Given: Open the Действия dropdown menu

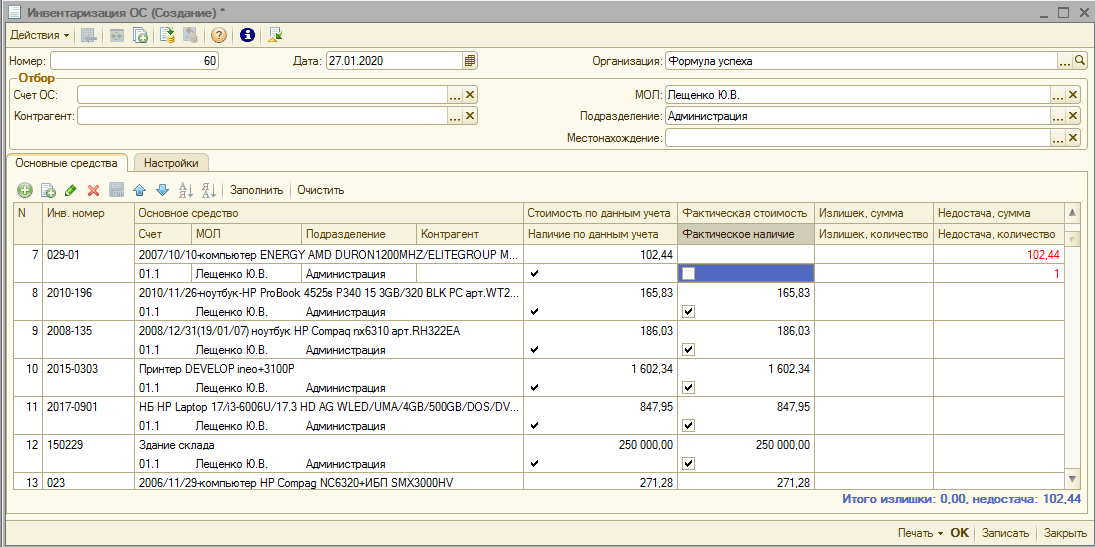Looking at the screenshot, I should (39, 35).
